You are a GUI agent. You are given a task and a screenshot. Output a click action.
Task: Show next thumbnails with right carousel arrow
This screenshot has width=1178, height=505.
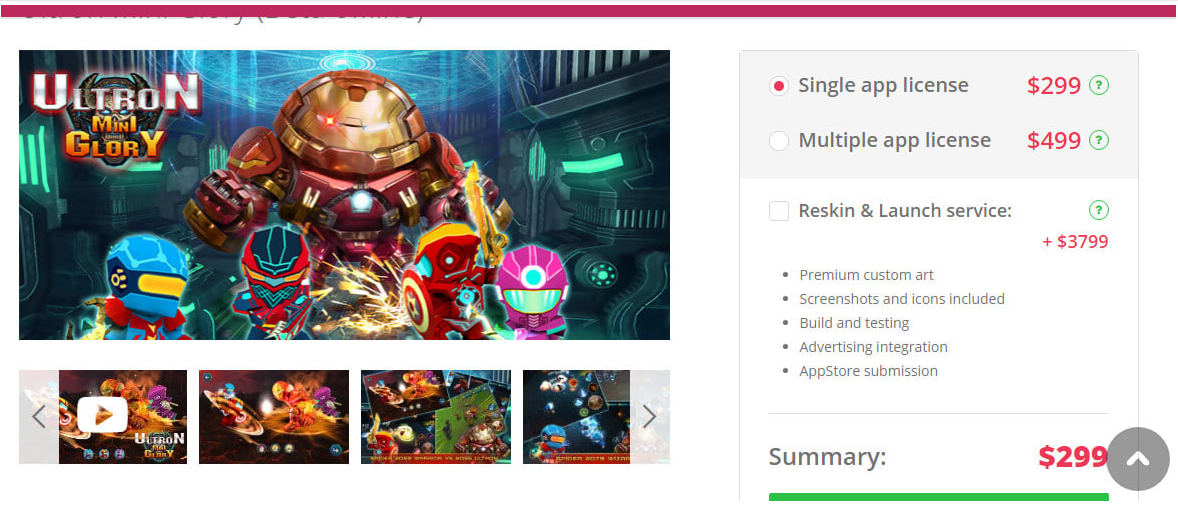click(x=649, y=416)
